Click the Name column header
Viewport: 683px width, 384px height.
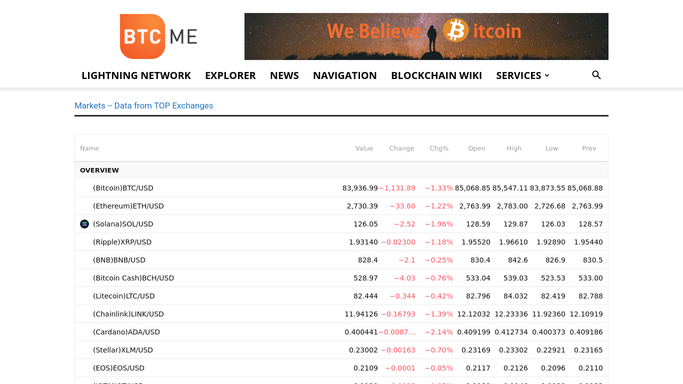click(x=89, y=148)
